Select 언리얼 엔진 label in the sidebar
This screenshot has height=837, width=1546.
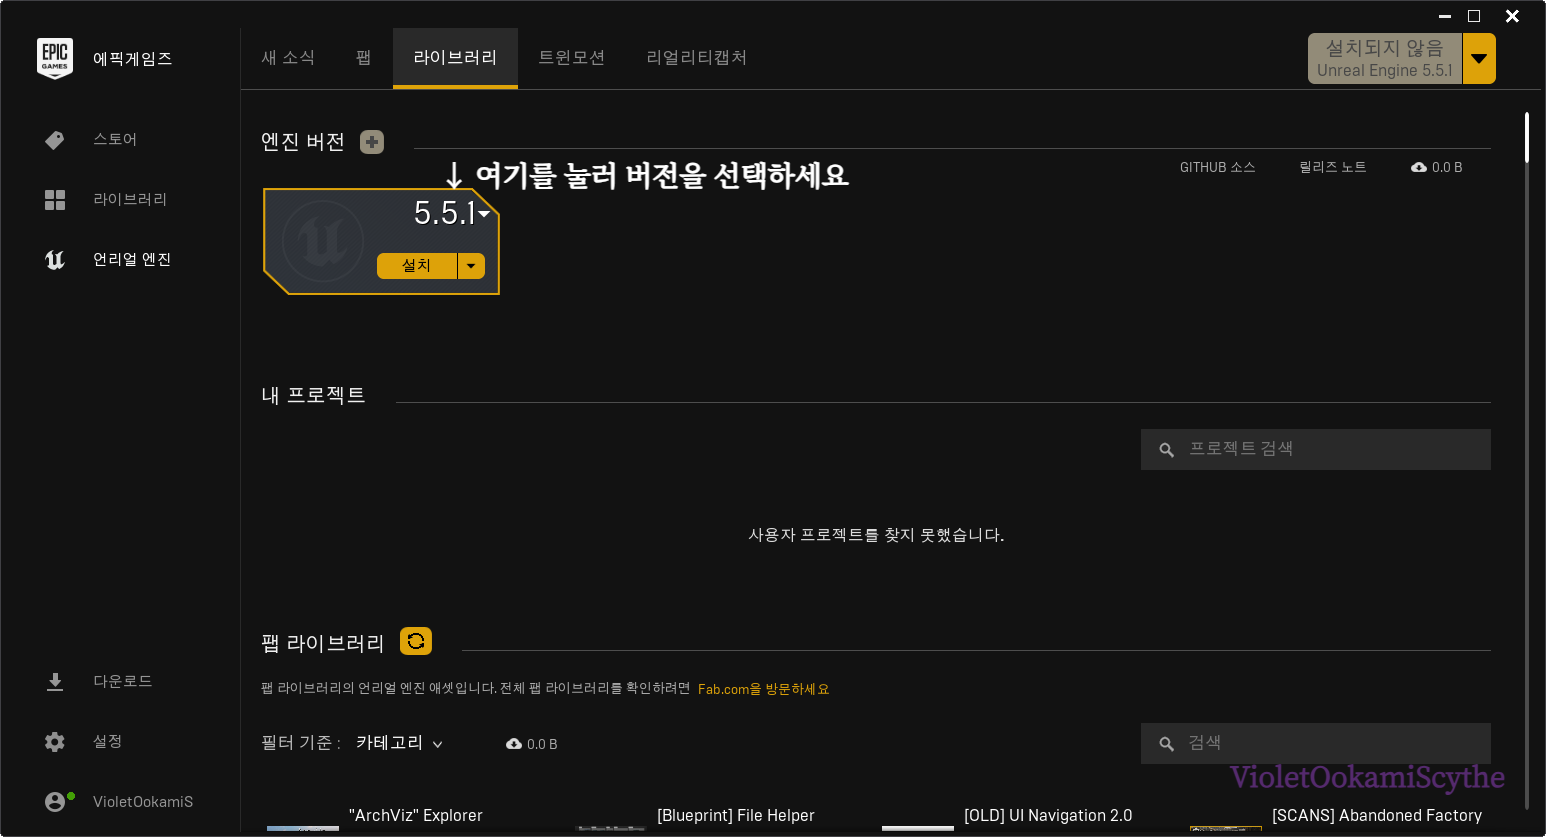(132, 260)
